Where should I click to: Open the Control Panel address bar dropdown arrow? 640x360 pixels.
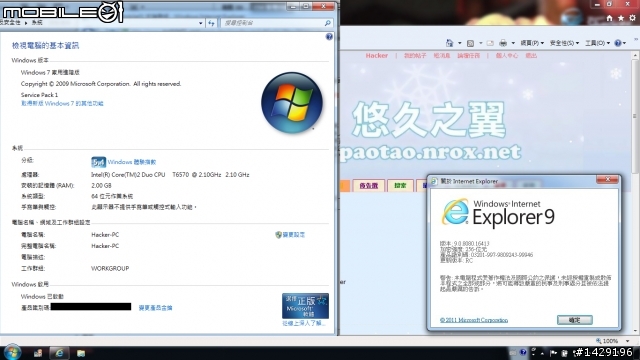200,23
